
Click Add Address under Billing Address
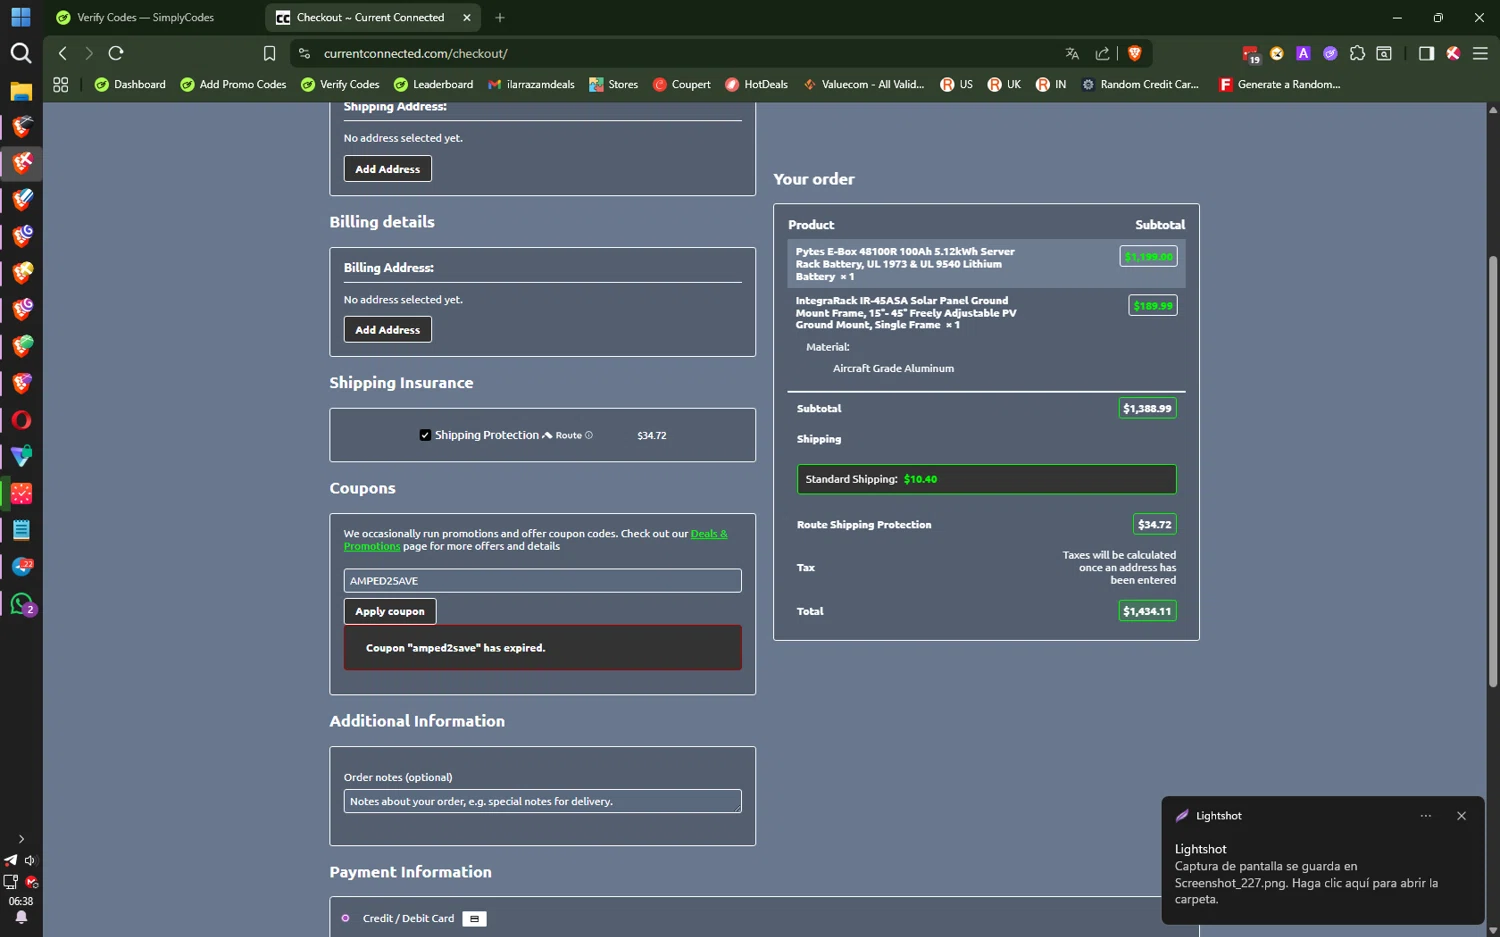click(388, 330)
